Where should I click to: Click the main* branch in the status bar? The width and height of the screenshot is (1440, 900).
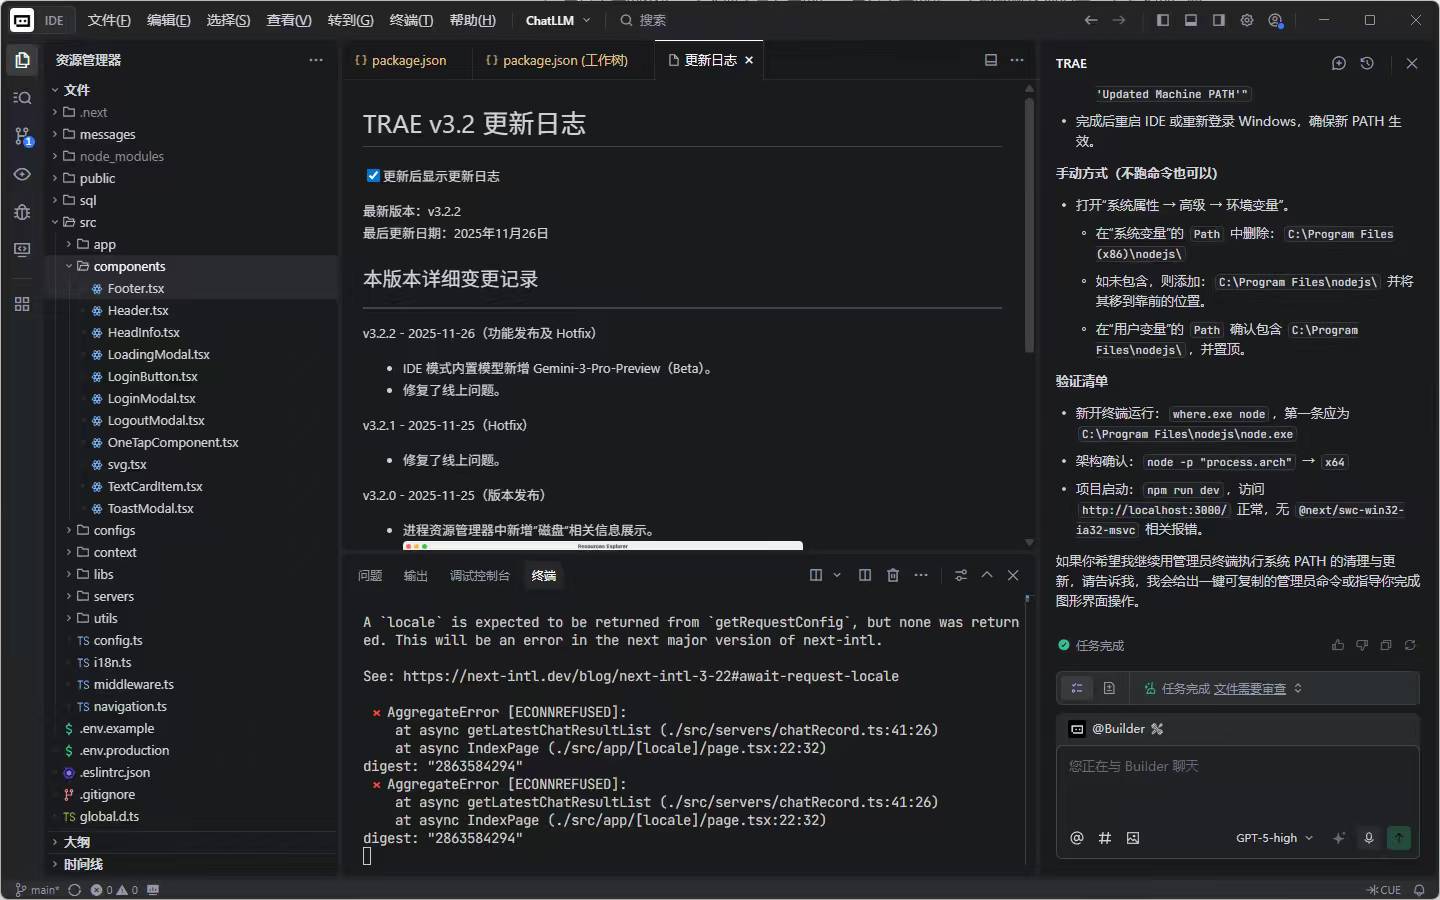(38, 890)
